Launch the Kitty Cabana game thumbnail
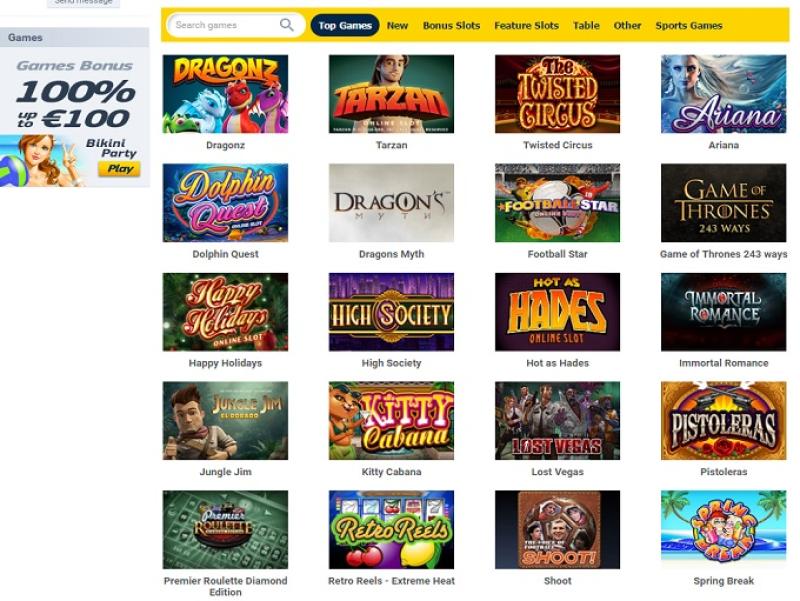Viewport: 800px width, 601px height. [x=391, y=420]
